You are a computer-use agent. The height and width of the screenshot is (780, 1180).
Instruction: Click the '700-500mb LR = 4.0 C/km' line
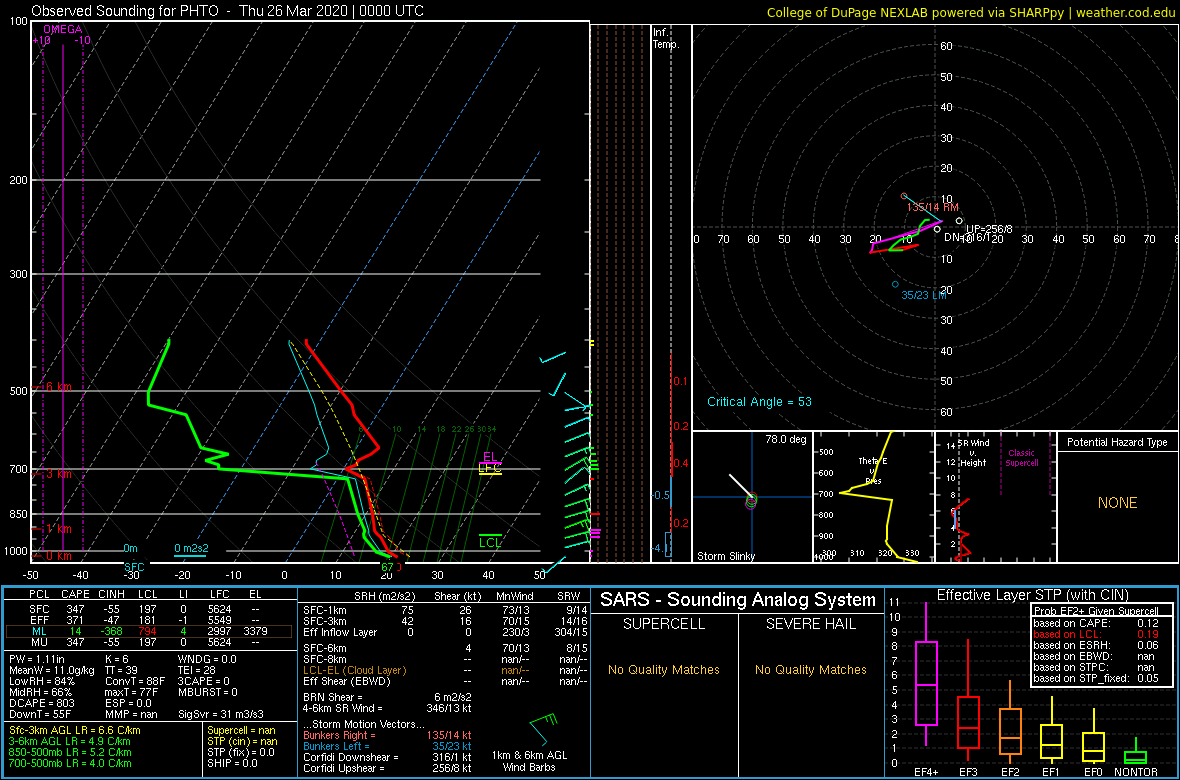point(71,764)
